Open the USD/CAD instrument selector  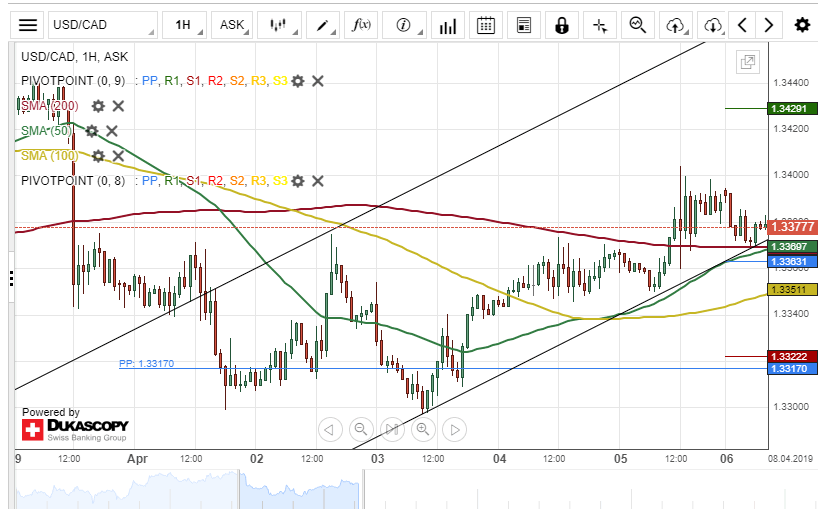click(102, 25)
